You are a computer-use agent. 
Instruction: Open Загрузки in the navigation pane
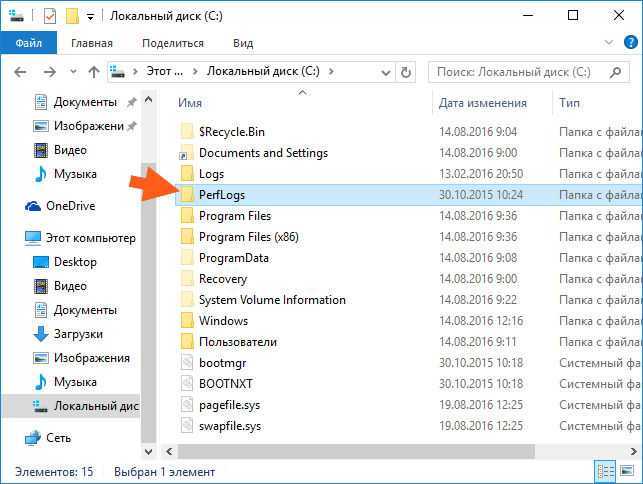pyautogui.click(x=68, y=334)
